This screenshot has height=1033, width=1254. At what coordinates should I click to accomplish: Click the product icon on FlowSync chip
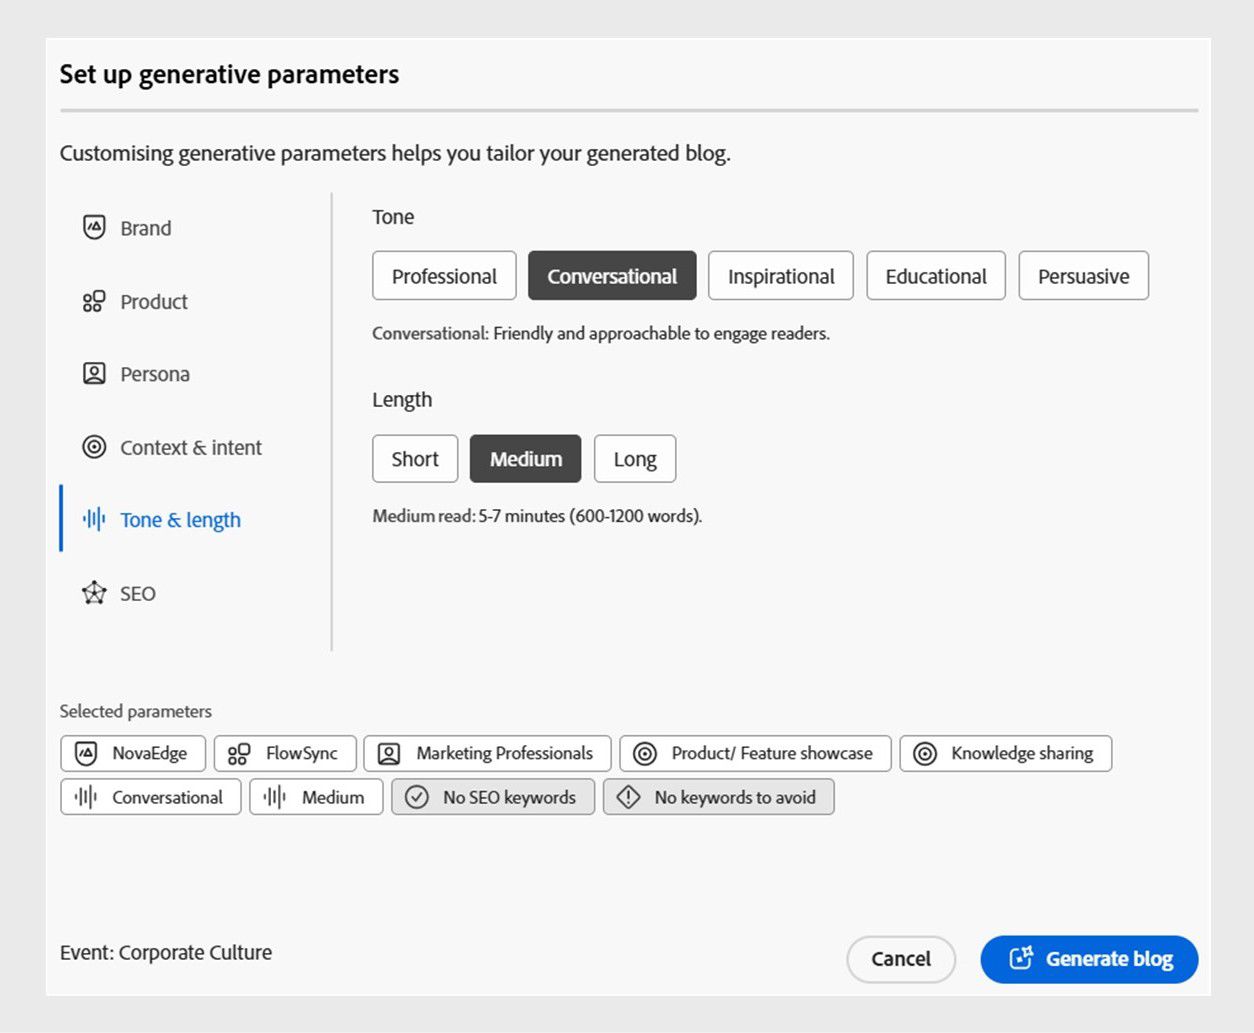tap(239, 753)
